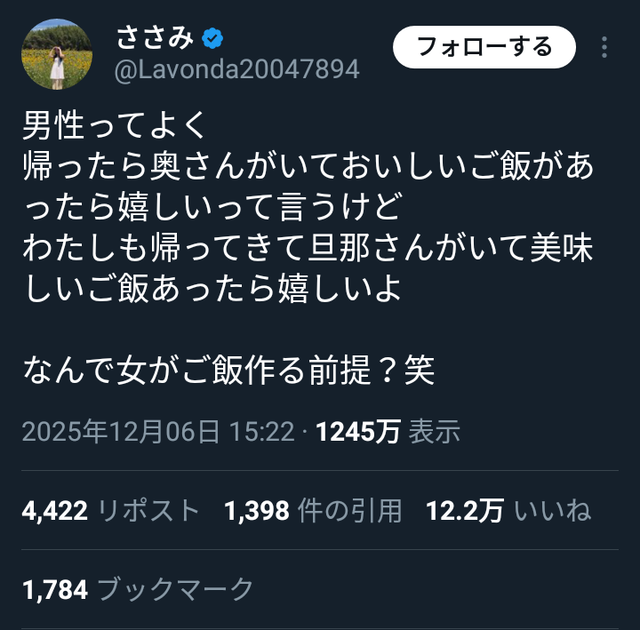Click the 件の引用 label text

[x=350, y=510]
